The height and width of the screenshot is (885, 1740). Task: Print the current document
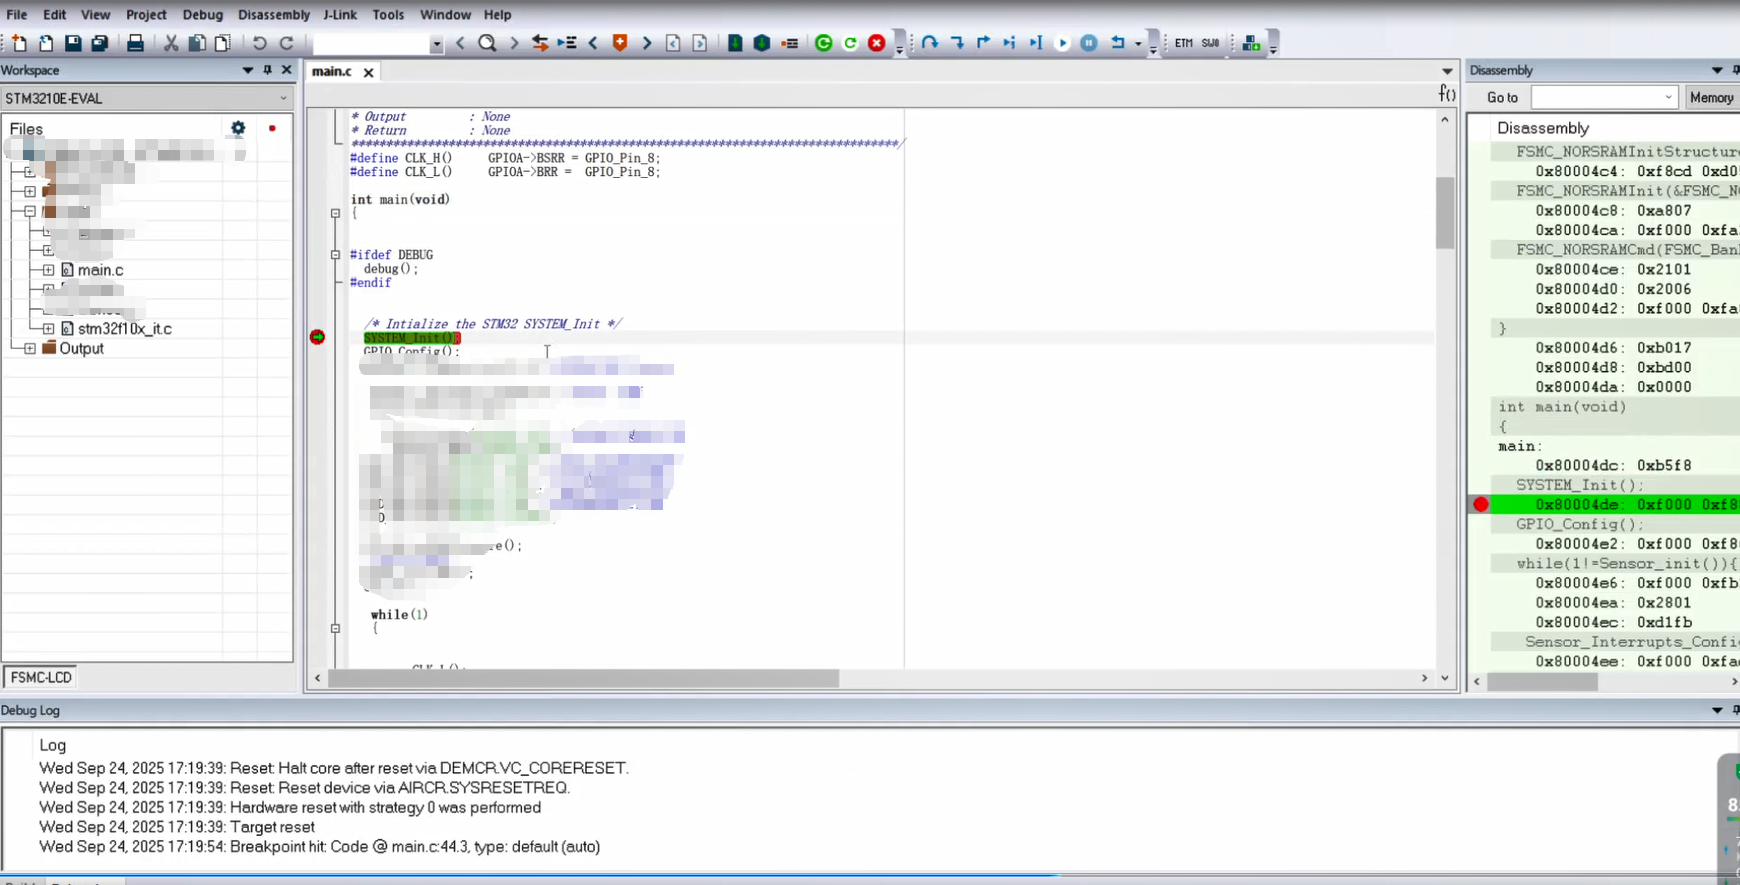[135, 43]
